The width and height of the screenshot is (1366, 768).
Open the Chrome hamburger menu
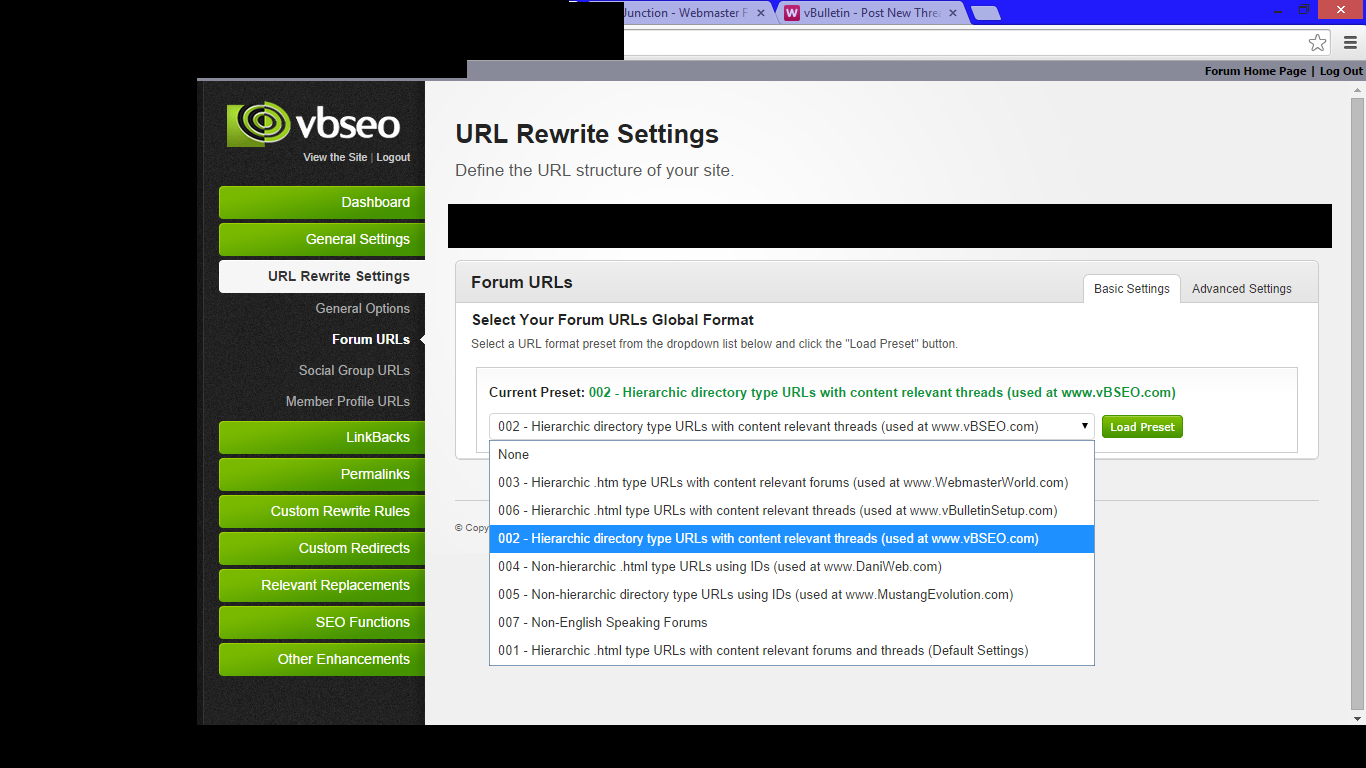coord(1350,43)
